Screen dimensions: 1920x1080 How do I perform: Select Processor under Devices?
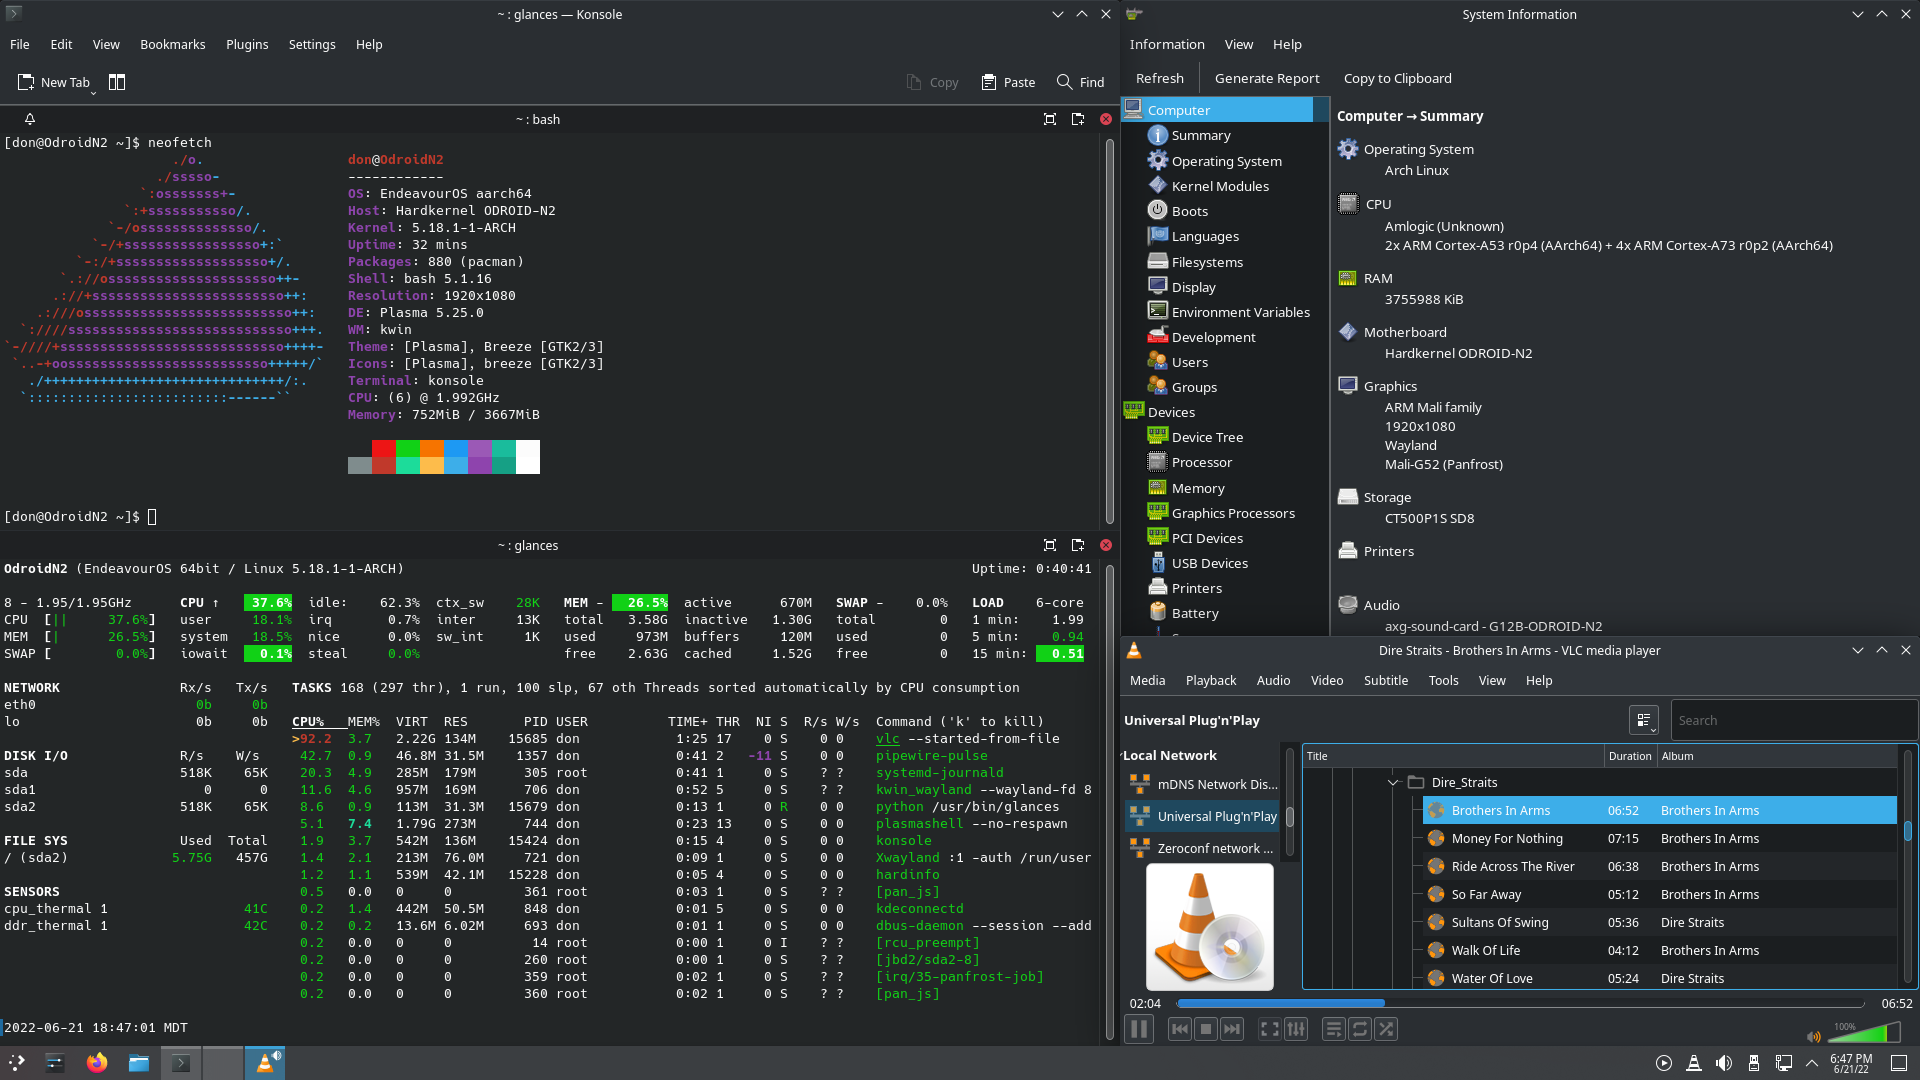(x=1202, y=462)
